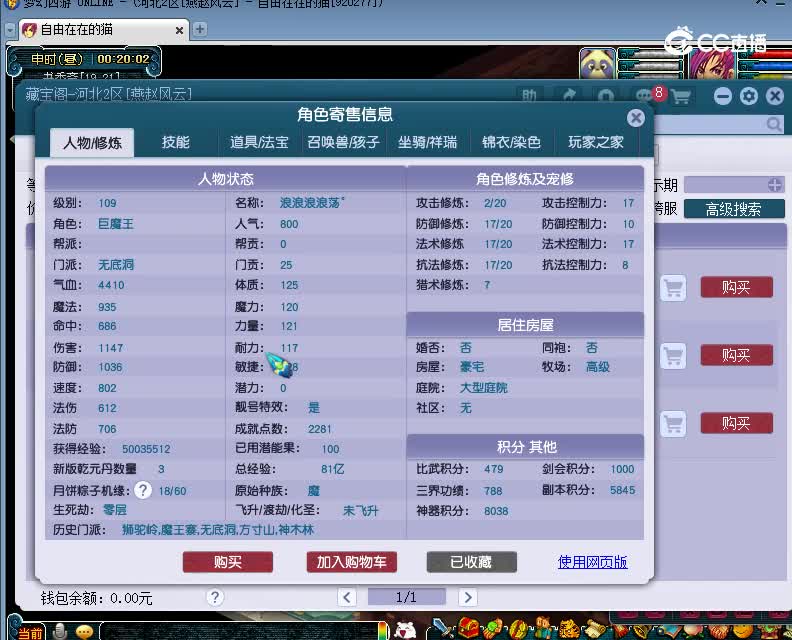
Task: Click the 申时(昼) time indicator
Action: [x=57, y=59]
